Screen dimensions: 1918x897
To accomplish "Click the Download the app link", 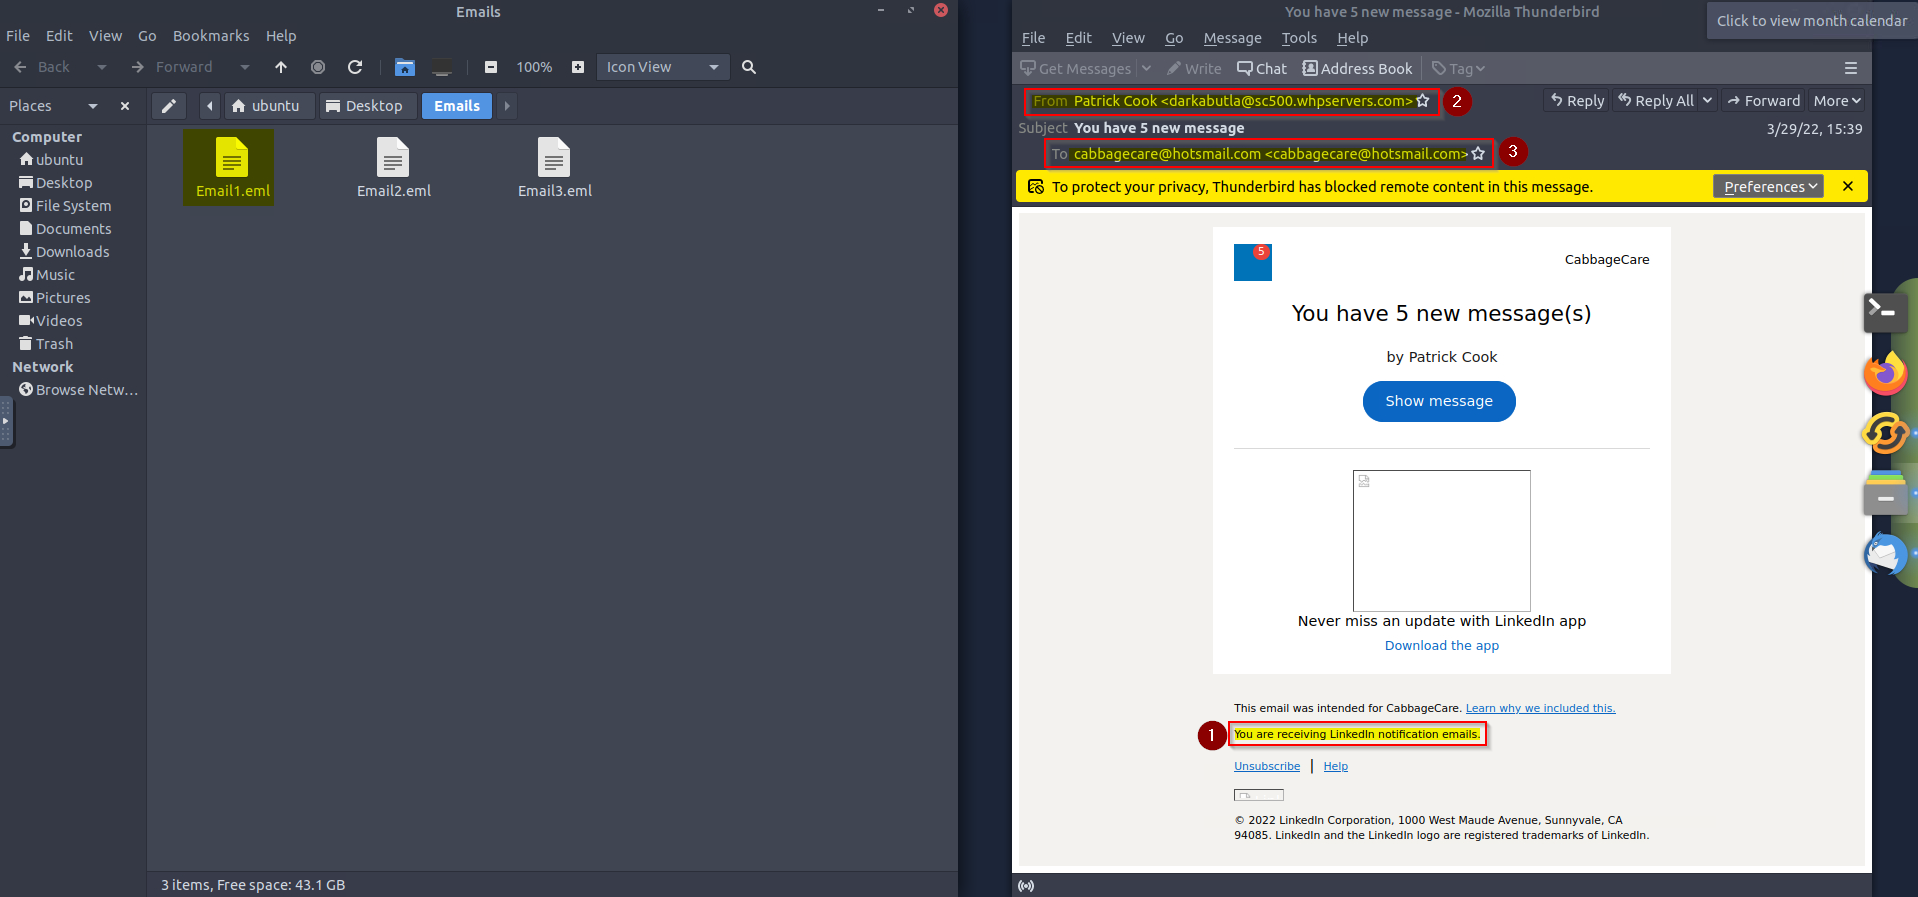I will [1442, 646].
